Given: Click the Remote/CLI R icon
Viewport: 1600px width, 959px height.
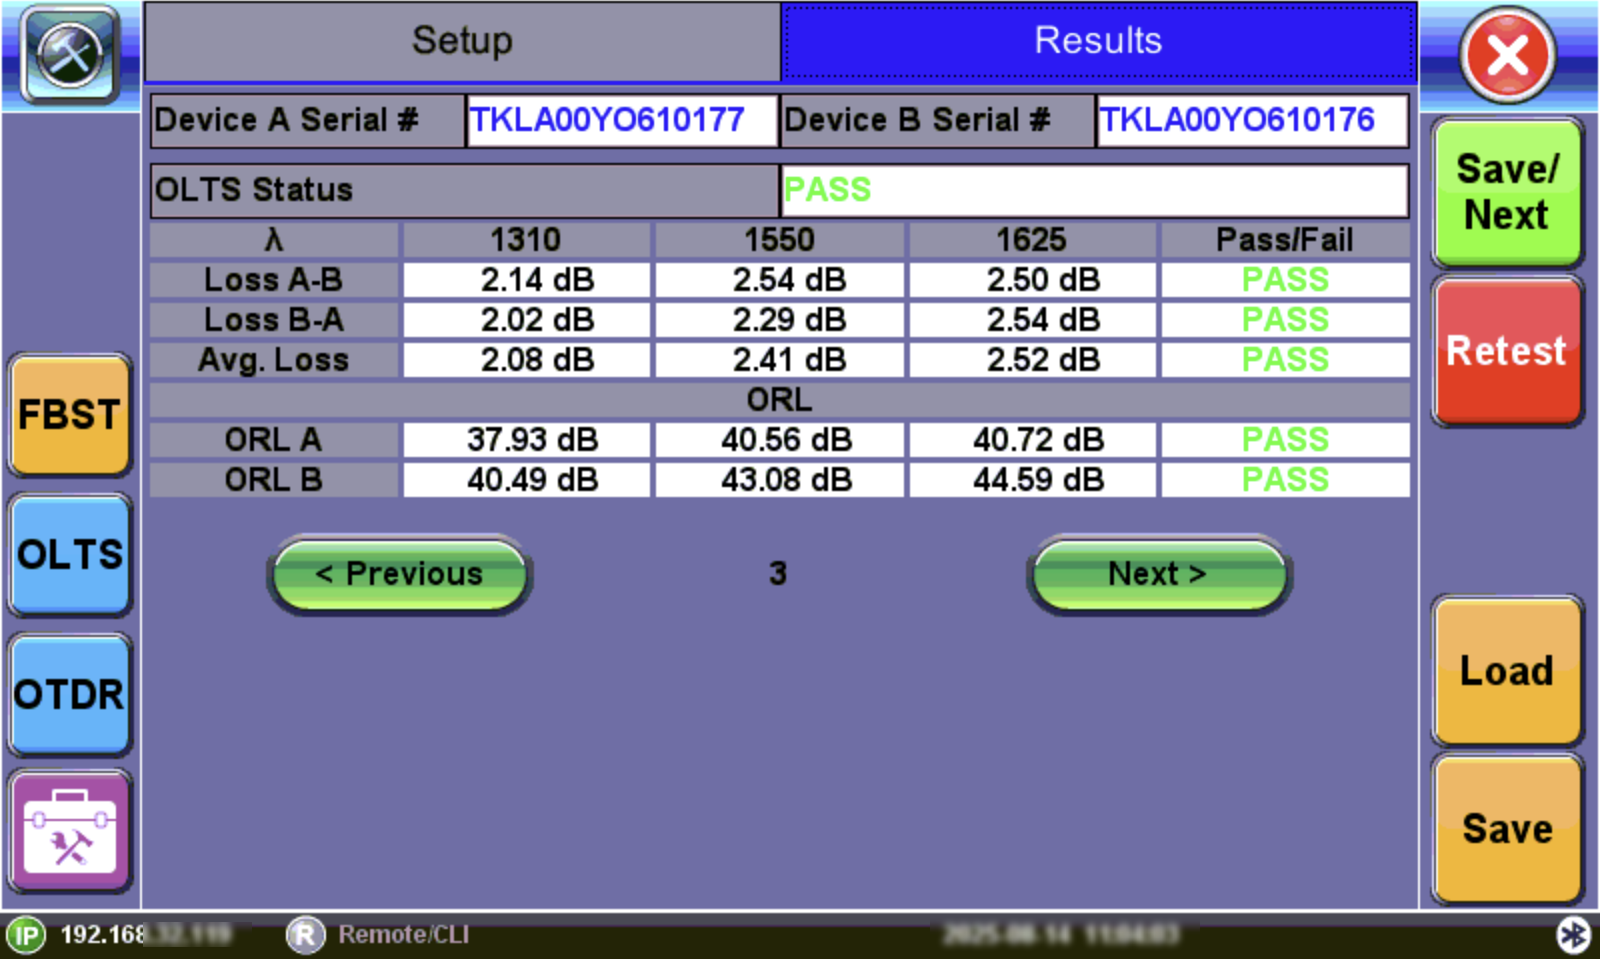Looking at the screenshot, I should [x=305, y=935].
